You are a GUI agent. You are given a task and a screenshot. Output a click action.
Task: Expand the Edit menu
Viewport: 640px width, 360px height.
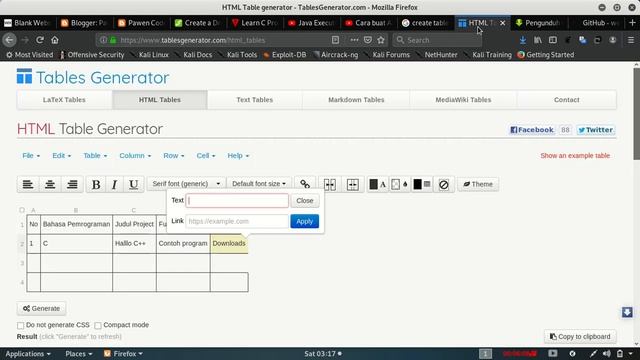point(61,156)
